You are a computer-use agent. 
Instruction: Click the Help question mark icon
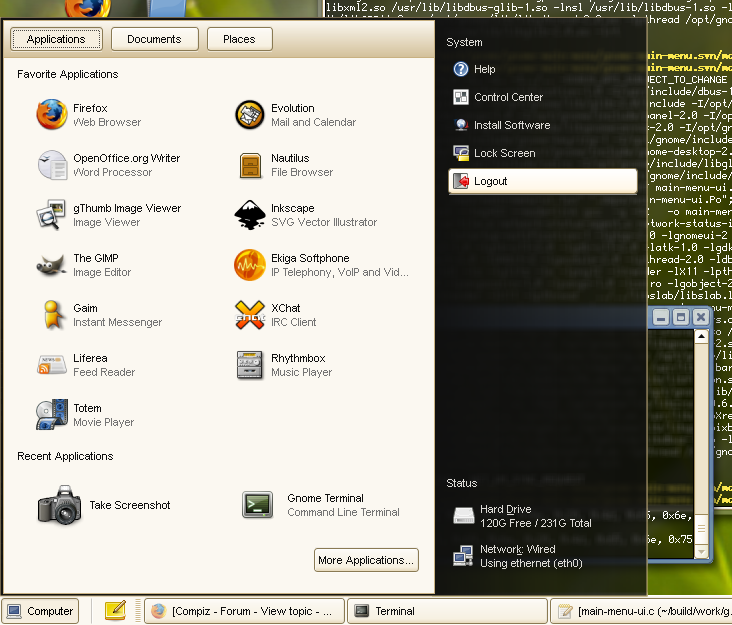click(461, 69)
